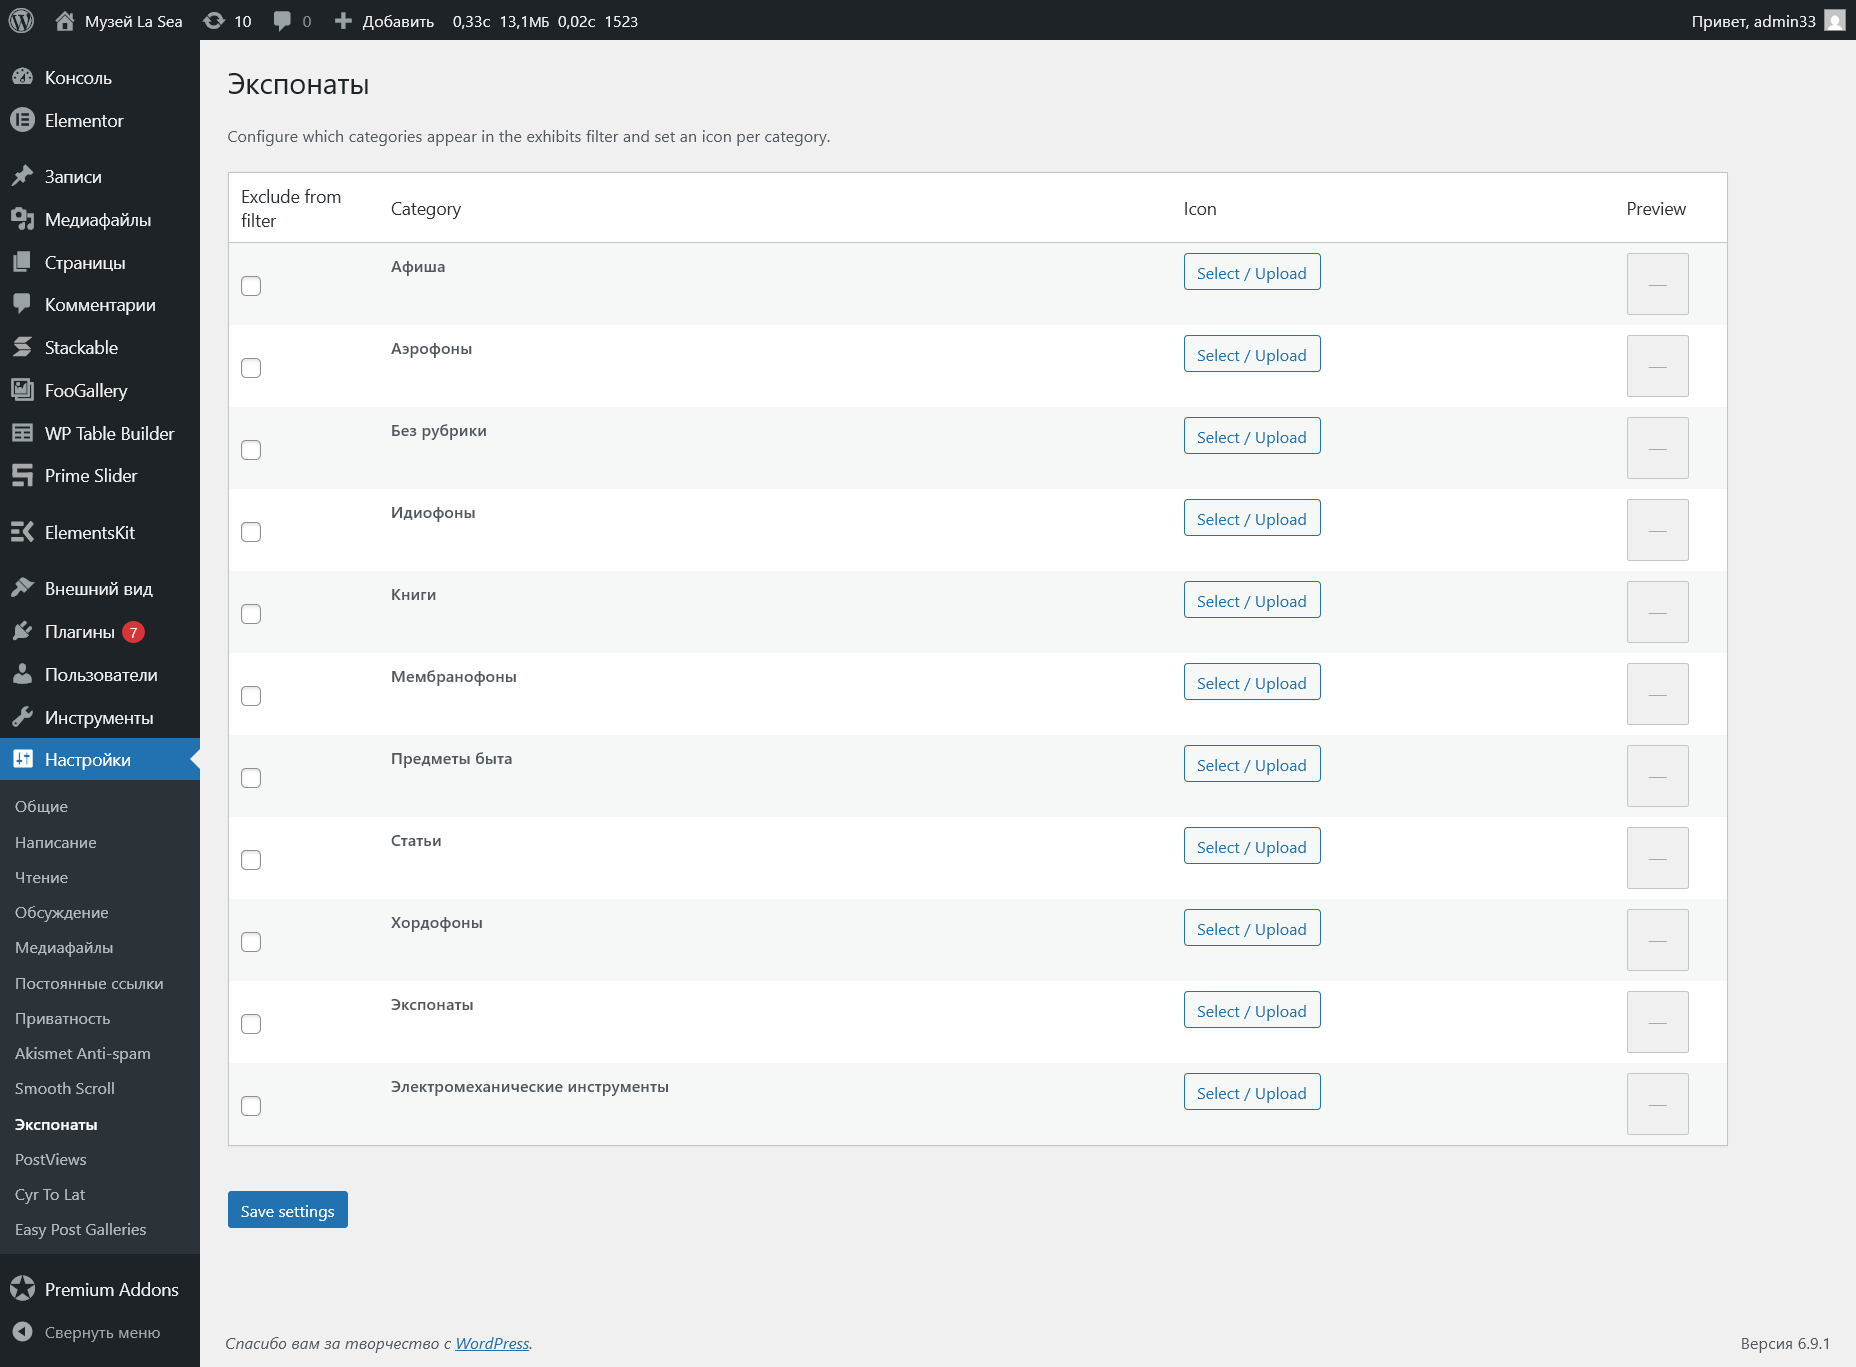Click the Настройки settings icon

pyautogui.click(x=22, y=759)
